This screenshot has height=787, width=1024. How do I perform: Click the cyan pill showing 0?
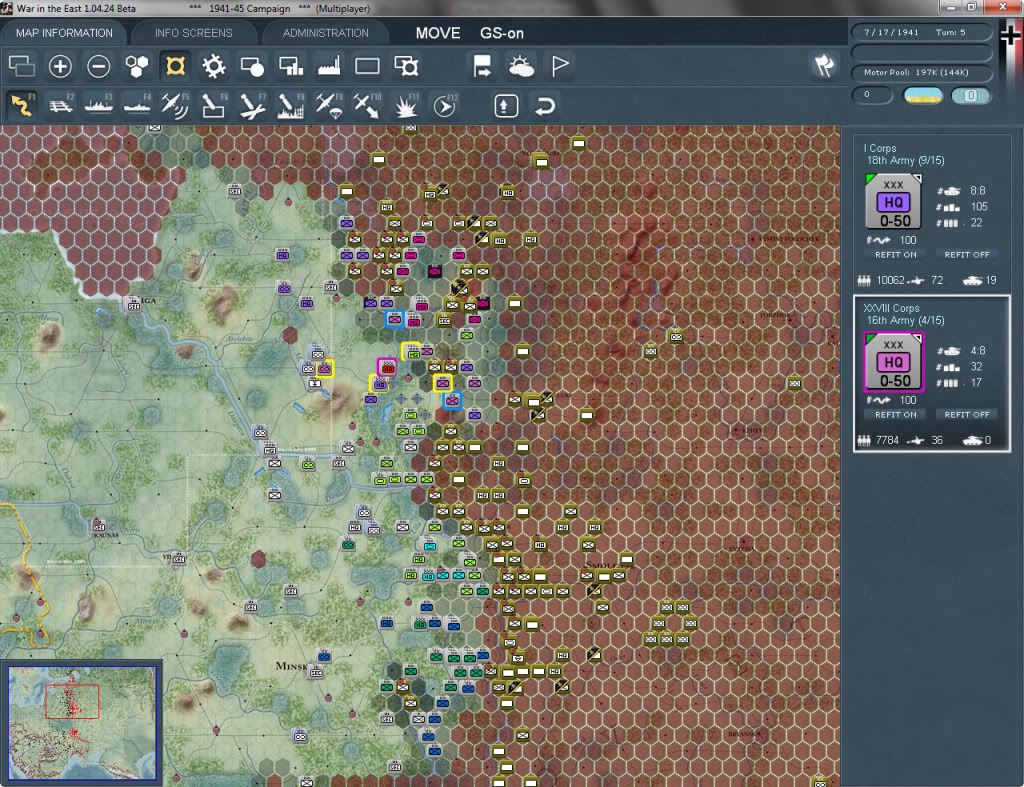[970, 96]
